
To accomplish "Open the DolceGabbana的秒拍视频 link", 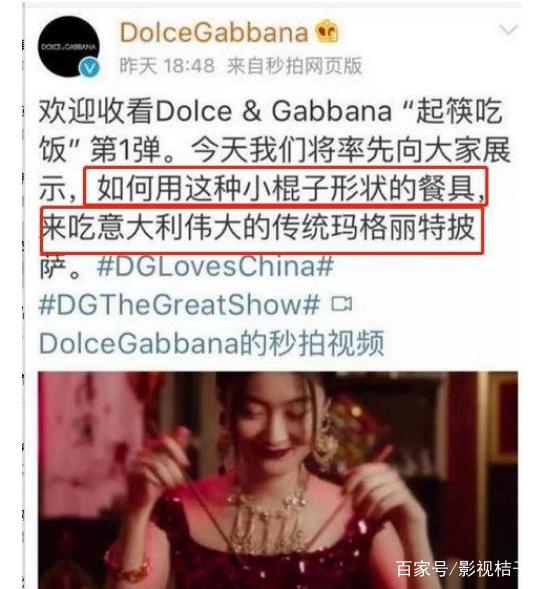I will tap(212, 343).
